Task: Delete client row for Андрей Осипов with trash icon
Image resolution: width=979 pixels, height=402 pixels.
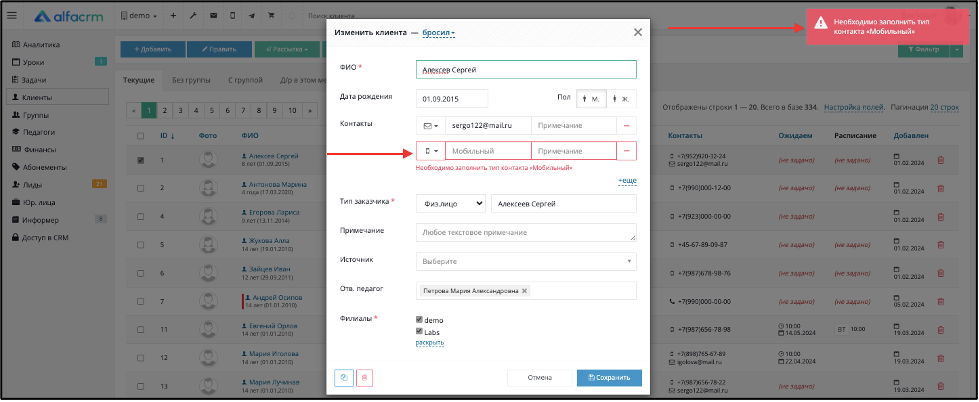Action: click(940, 302)
